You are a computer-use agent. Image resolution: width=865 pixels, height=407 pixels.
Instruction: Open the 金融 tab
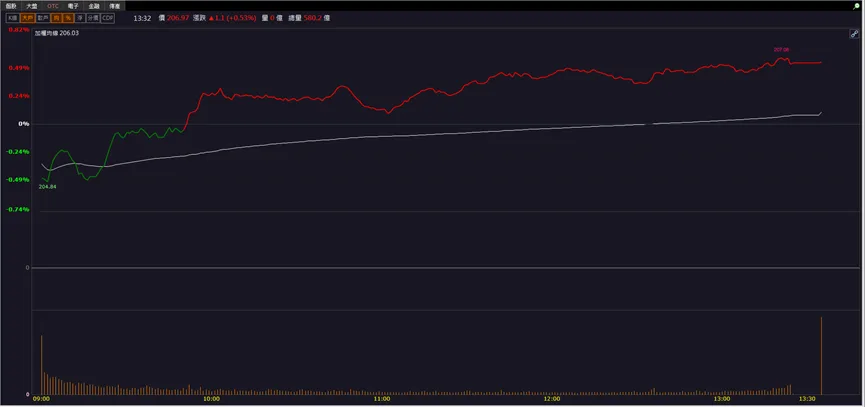(94, 6)
